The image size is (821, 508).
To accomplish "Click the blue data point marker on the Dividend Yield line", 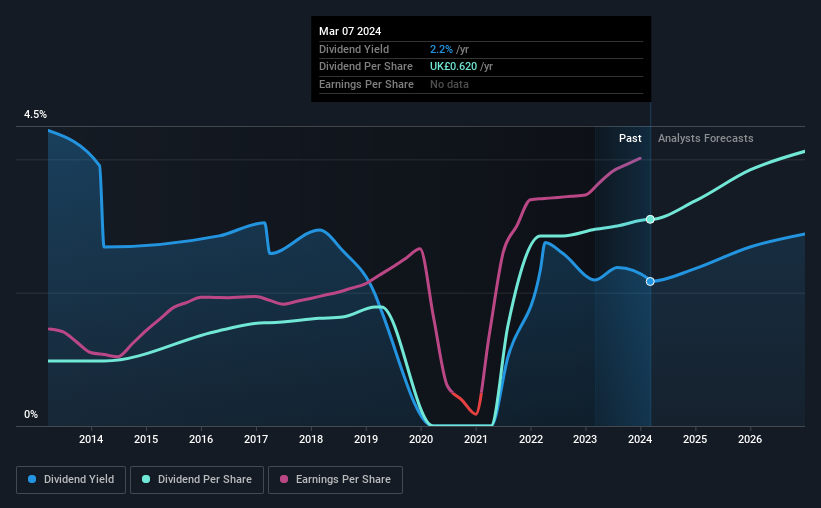I will pos(650,282).
